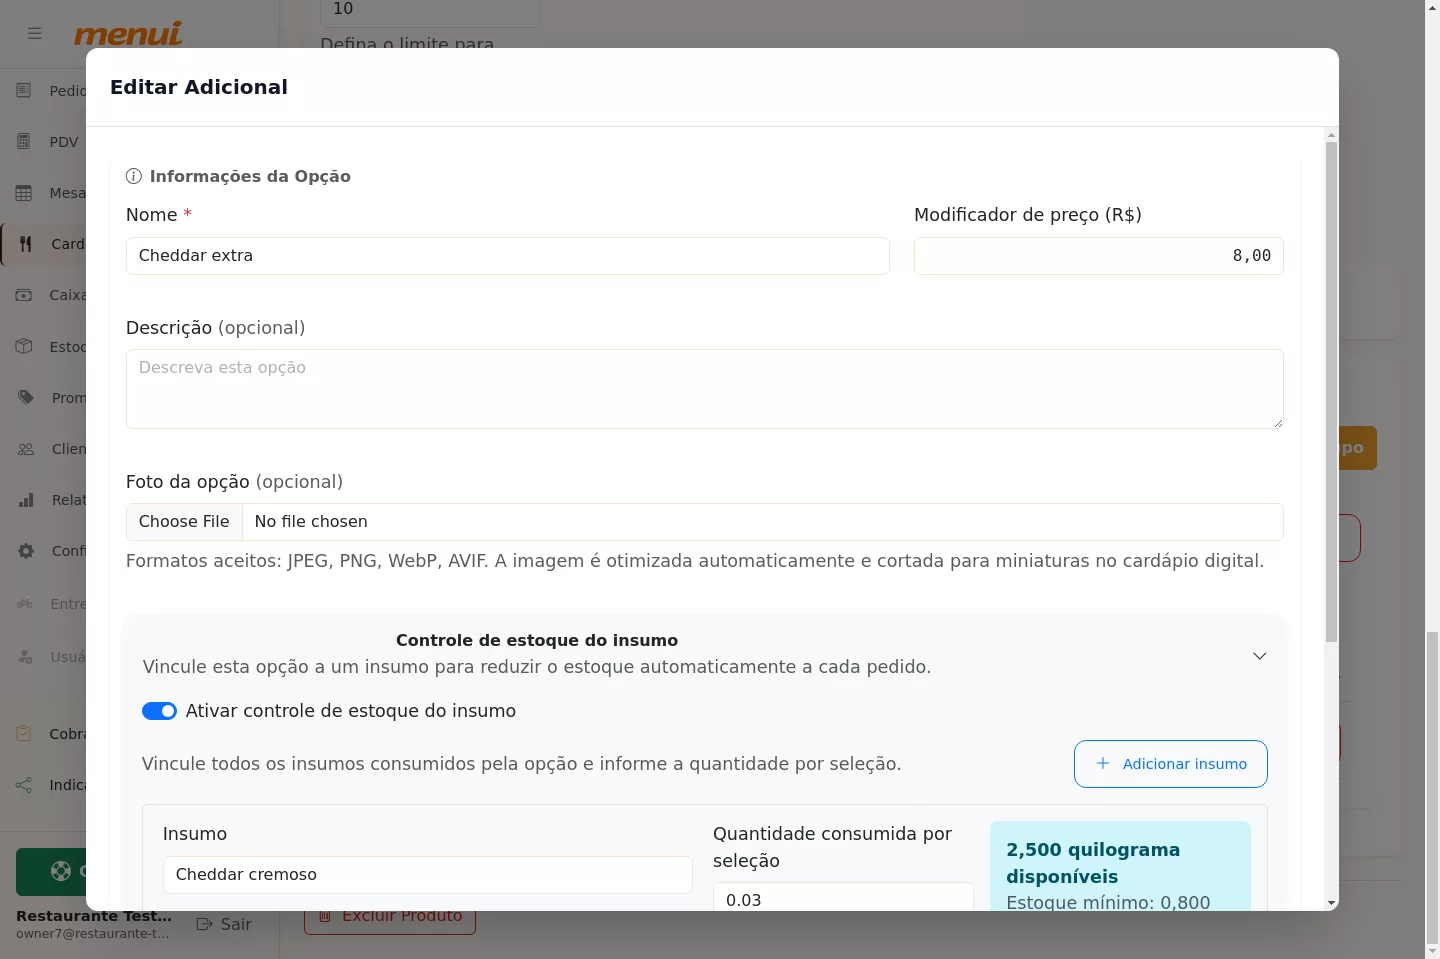Click the Choose File button
The width and height of the screenshot is (1440, 959).
(184, 522)
